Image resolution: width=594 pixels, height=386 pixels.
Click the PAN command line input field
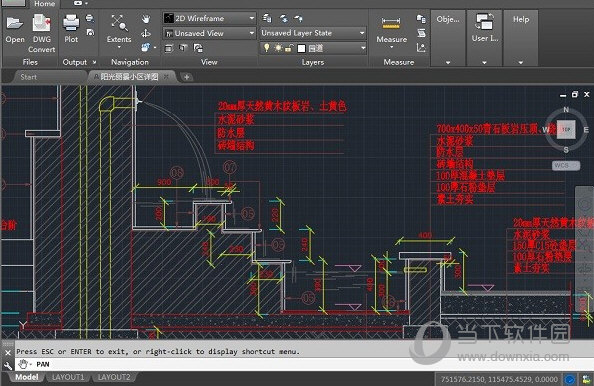(303, 364)
